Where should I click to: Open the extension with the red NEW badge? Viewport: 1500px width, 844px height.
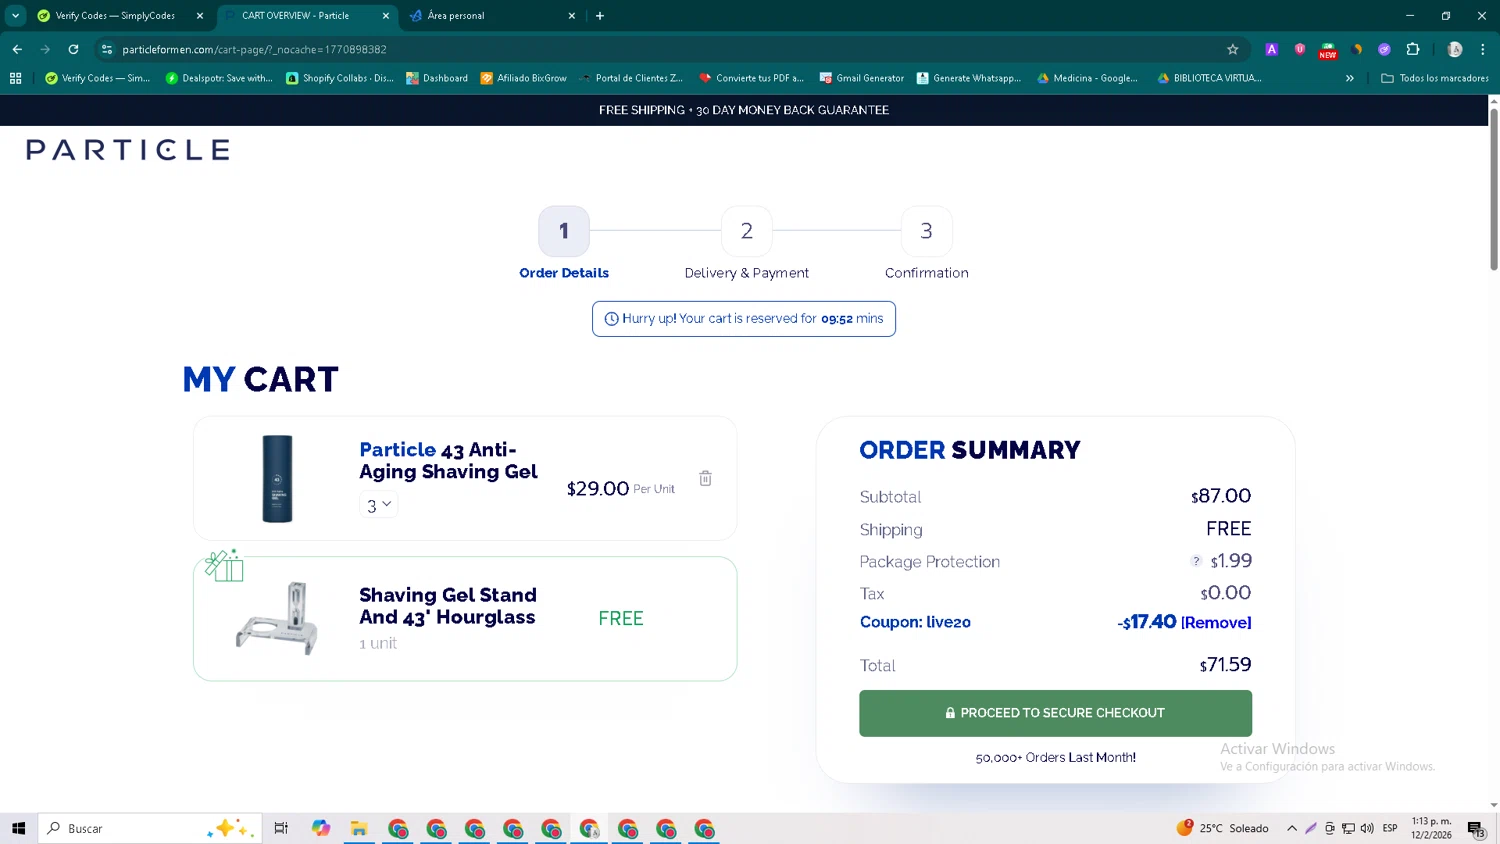[x=1328, y=50]
